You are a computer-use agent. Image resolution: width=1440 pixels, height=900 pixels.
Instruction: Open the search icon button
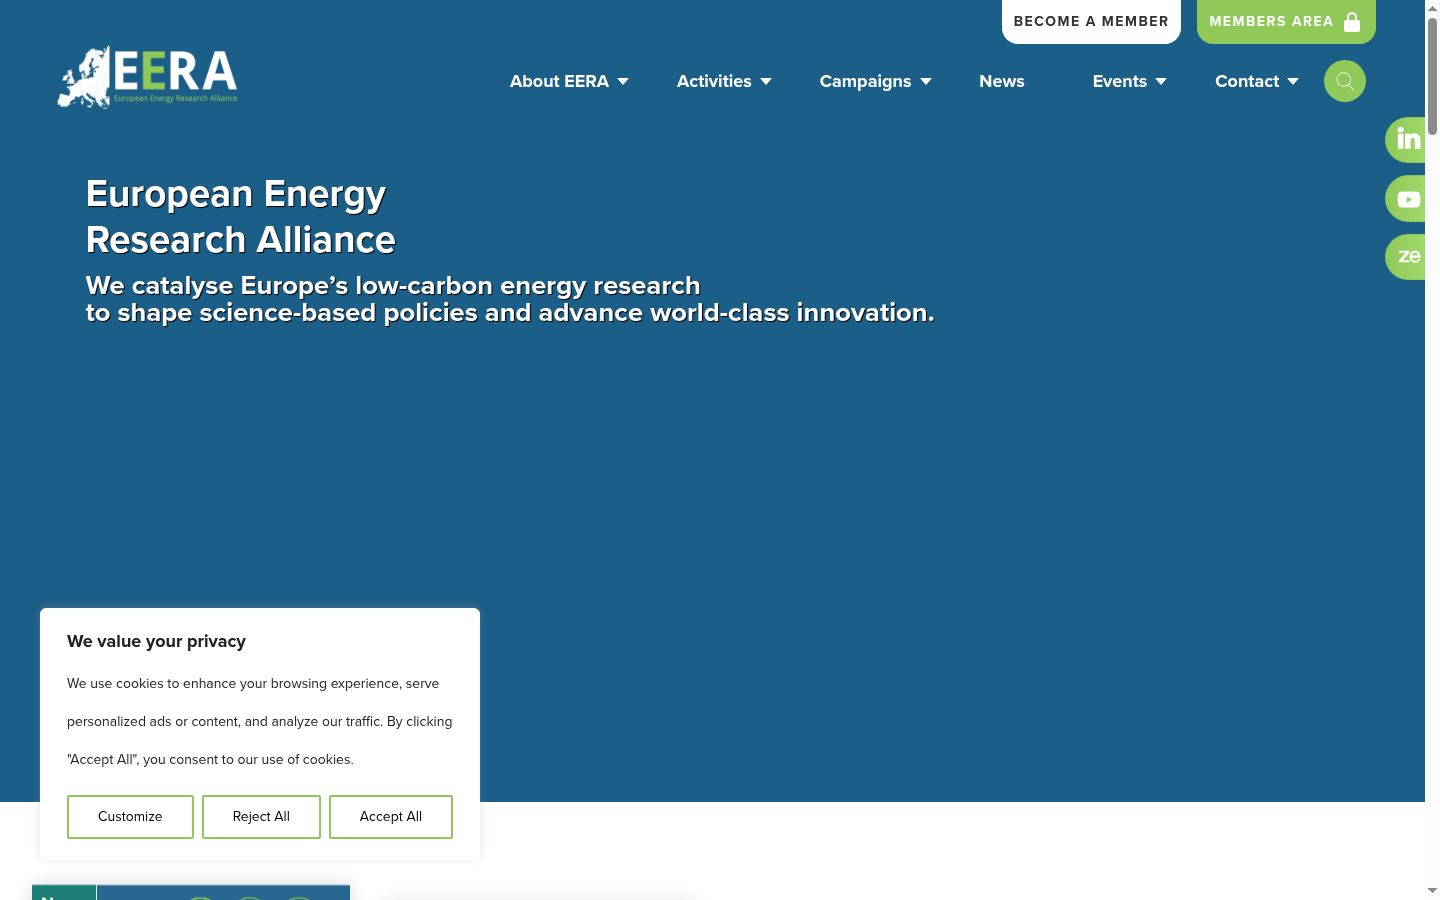pyautogui.click(x=1345, y=81)
